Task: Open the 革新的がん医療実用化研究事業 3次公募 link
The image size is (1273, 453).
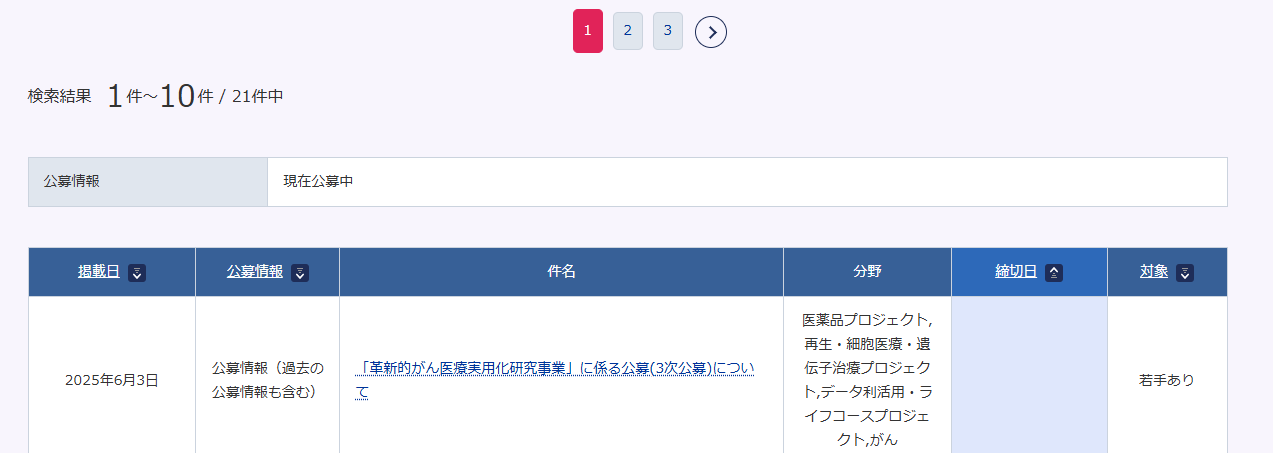Action: coord(554,369)
